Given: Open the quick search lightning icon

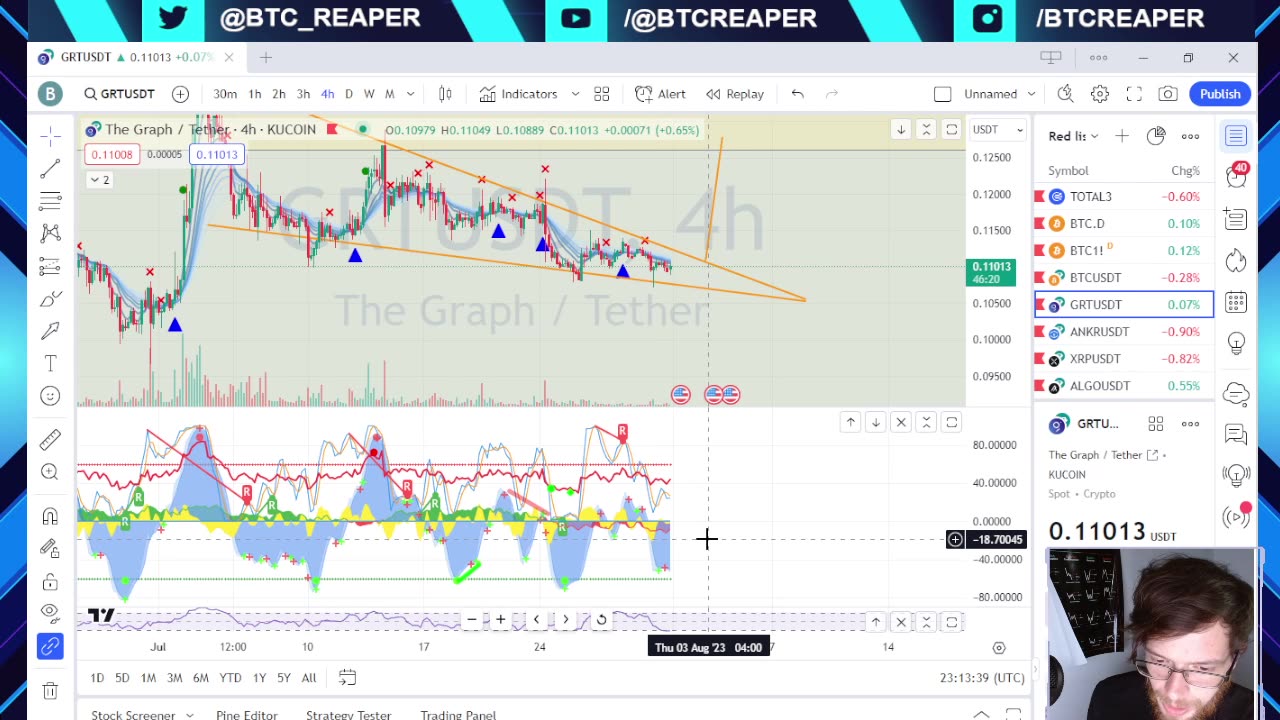Looking at the screenshot, I should click(1066, 94).
